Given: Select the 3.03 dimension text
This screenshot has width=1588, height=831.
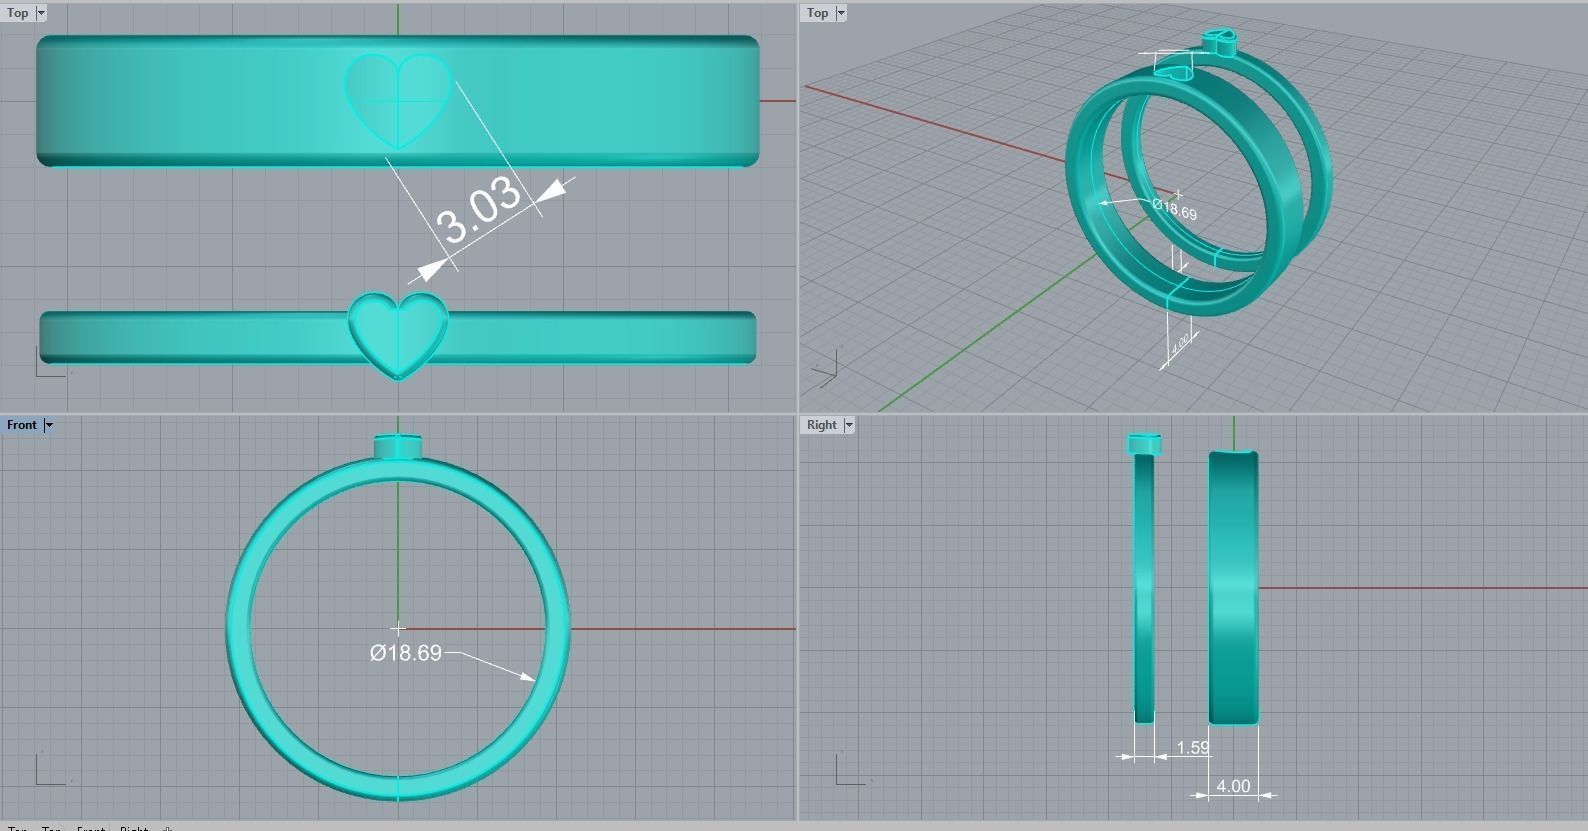Looking at the screenshot, I should point(480,210).
